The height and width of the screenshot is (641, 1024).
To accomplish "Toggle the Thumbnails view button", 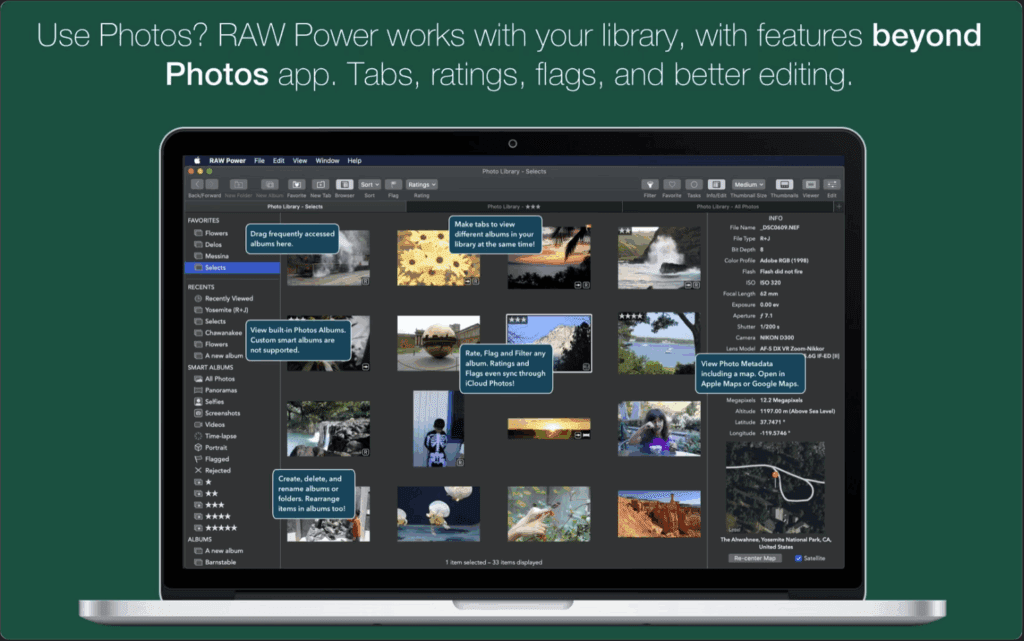I will tap(784, 185).
